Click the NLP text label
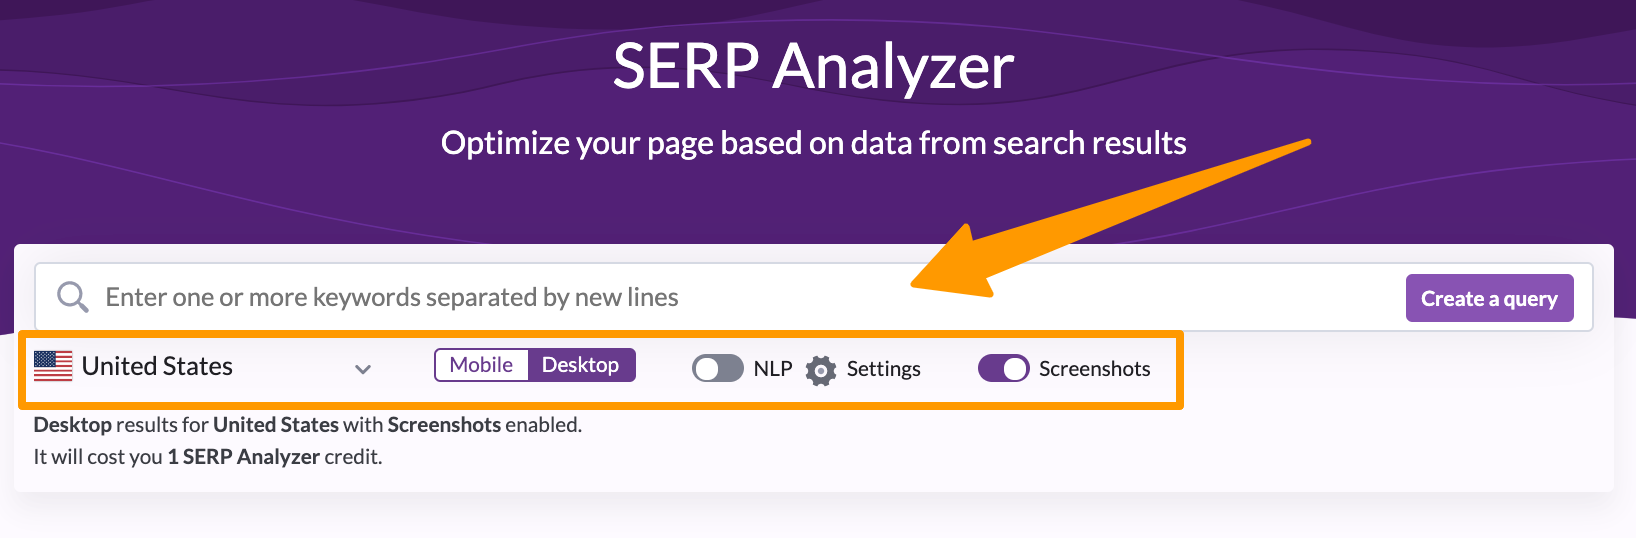Screen dimensions: 1636x538 [772, 369]
